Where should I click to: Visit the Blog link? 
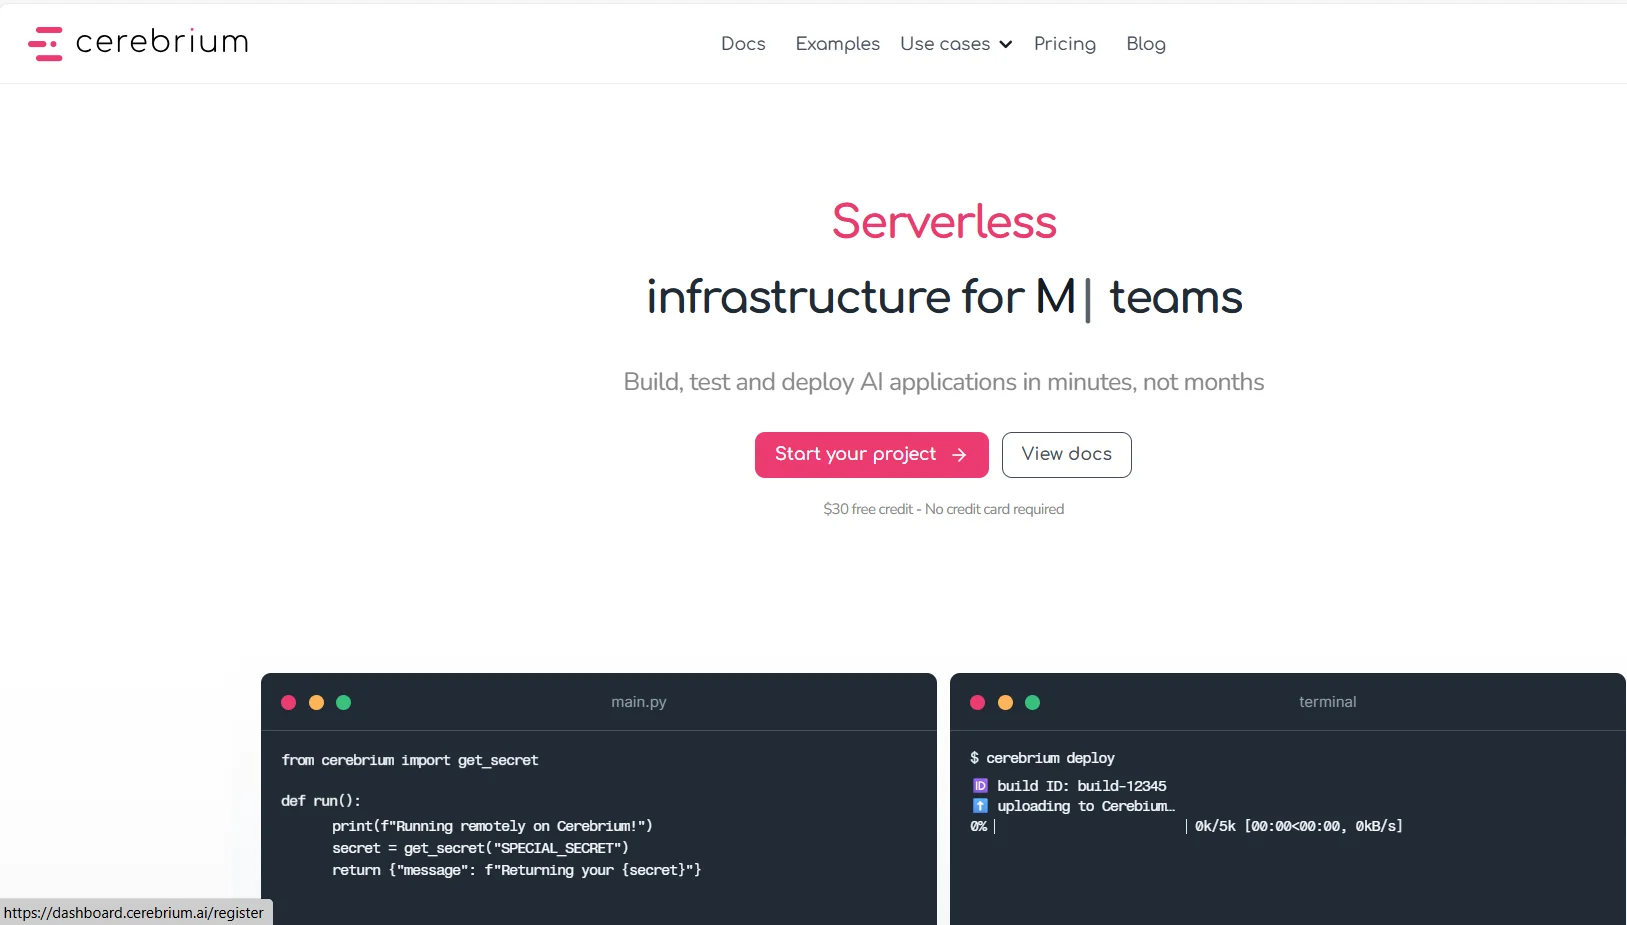[x=1145, y=44]
